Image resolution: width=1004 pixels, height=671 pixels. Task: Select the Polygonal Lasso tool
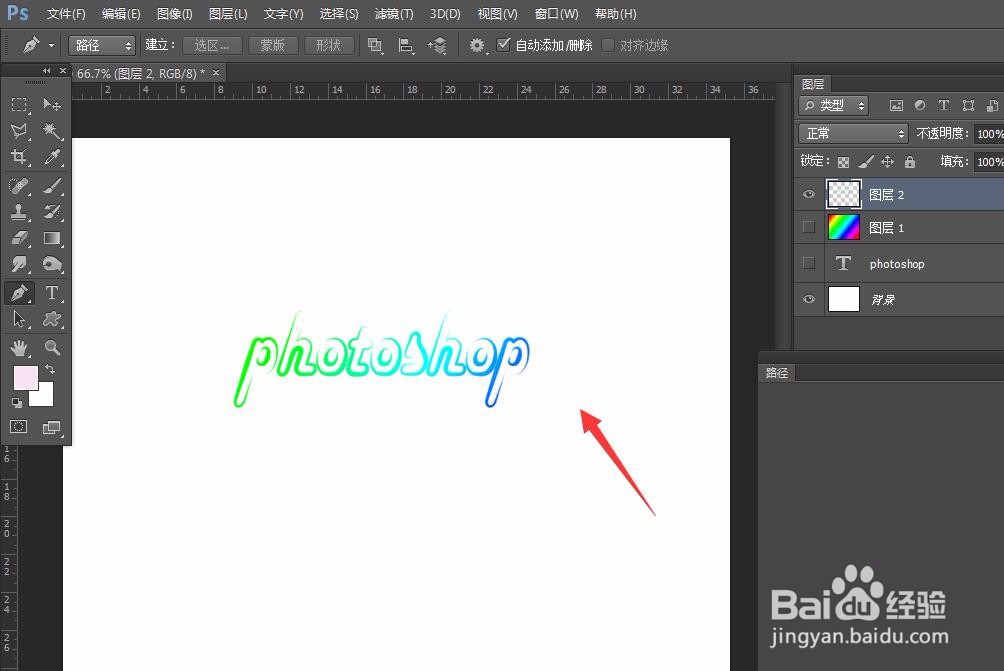click(x=19, y=131)
